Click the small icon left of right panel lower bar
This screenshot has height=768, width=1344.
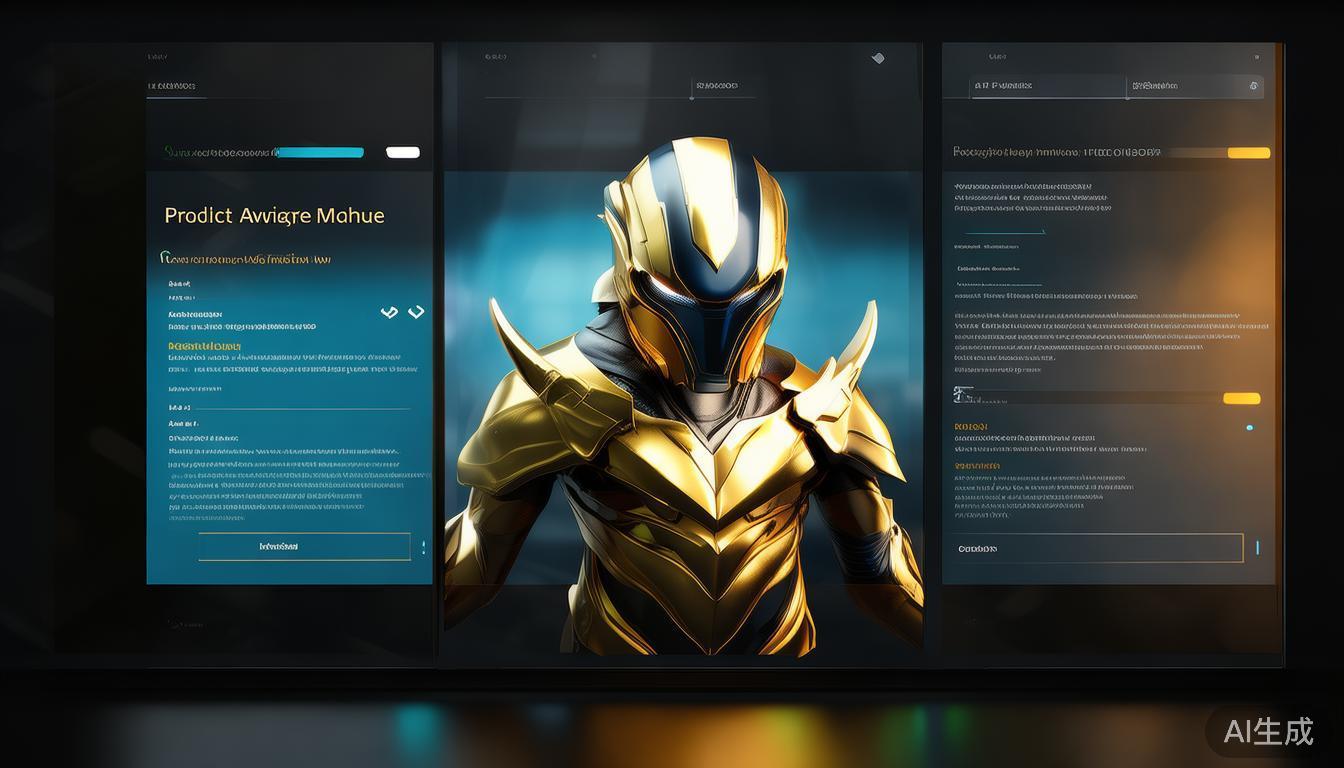pos(963,394)
